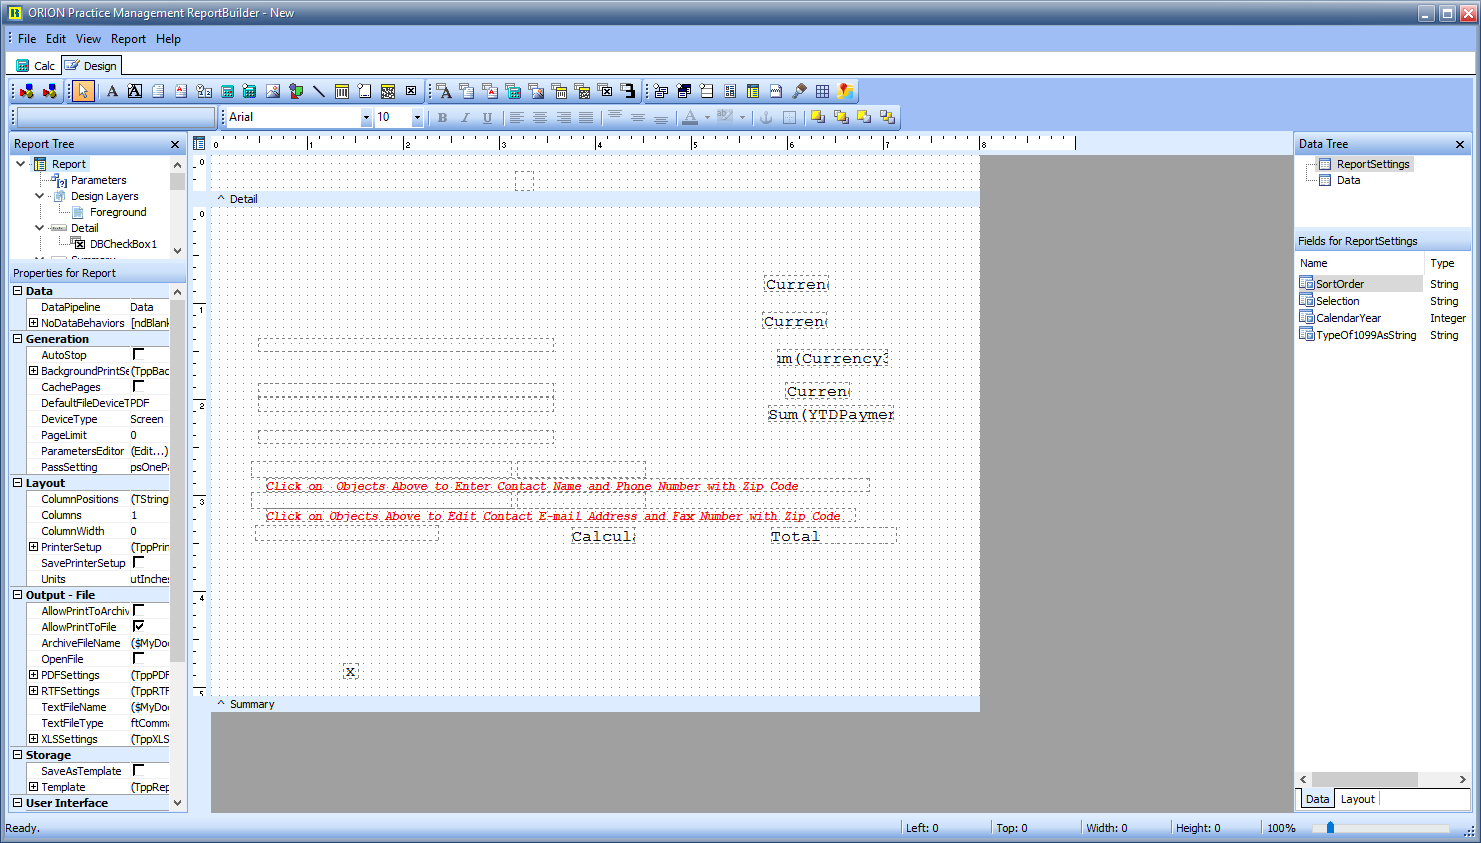The image size is (1481, 843).
Task: Toggle the SavePrinterSetup checkbox
Action: click(138, 562)
